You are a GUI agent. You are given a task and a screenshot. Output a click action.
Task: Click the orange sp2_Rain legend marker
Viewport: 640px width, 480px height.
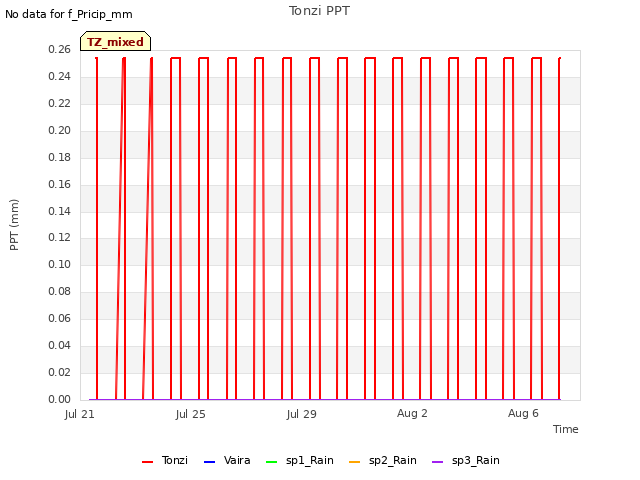tap(355, 462)
